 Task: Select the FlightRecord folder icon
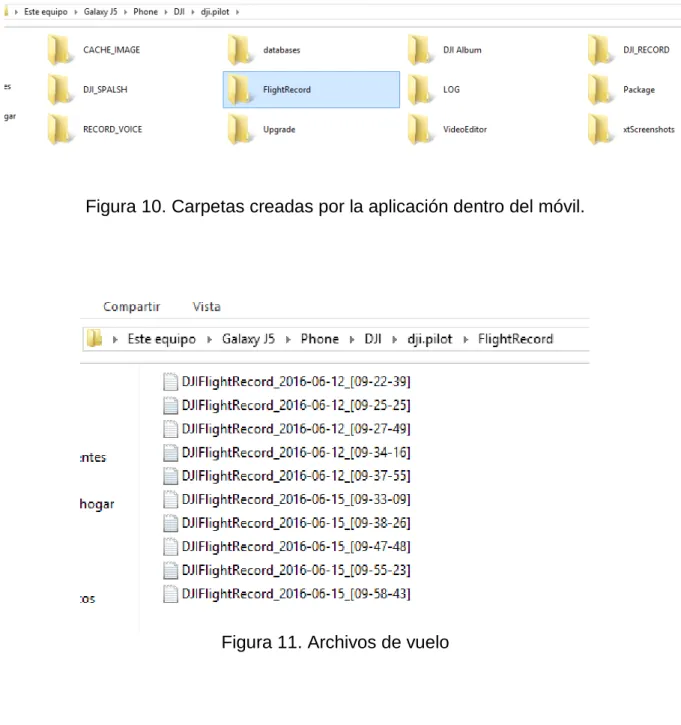(240, 90)
